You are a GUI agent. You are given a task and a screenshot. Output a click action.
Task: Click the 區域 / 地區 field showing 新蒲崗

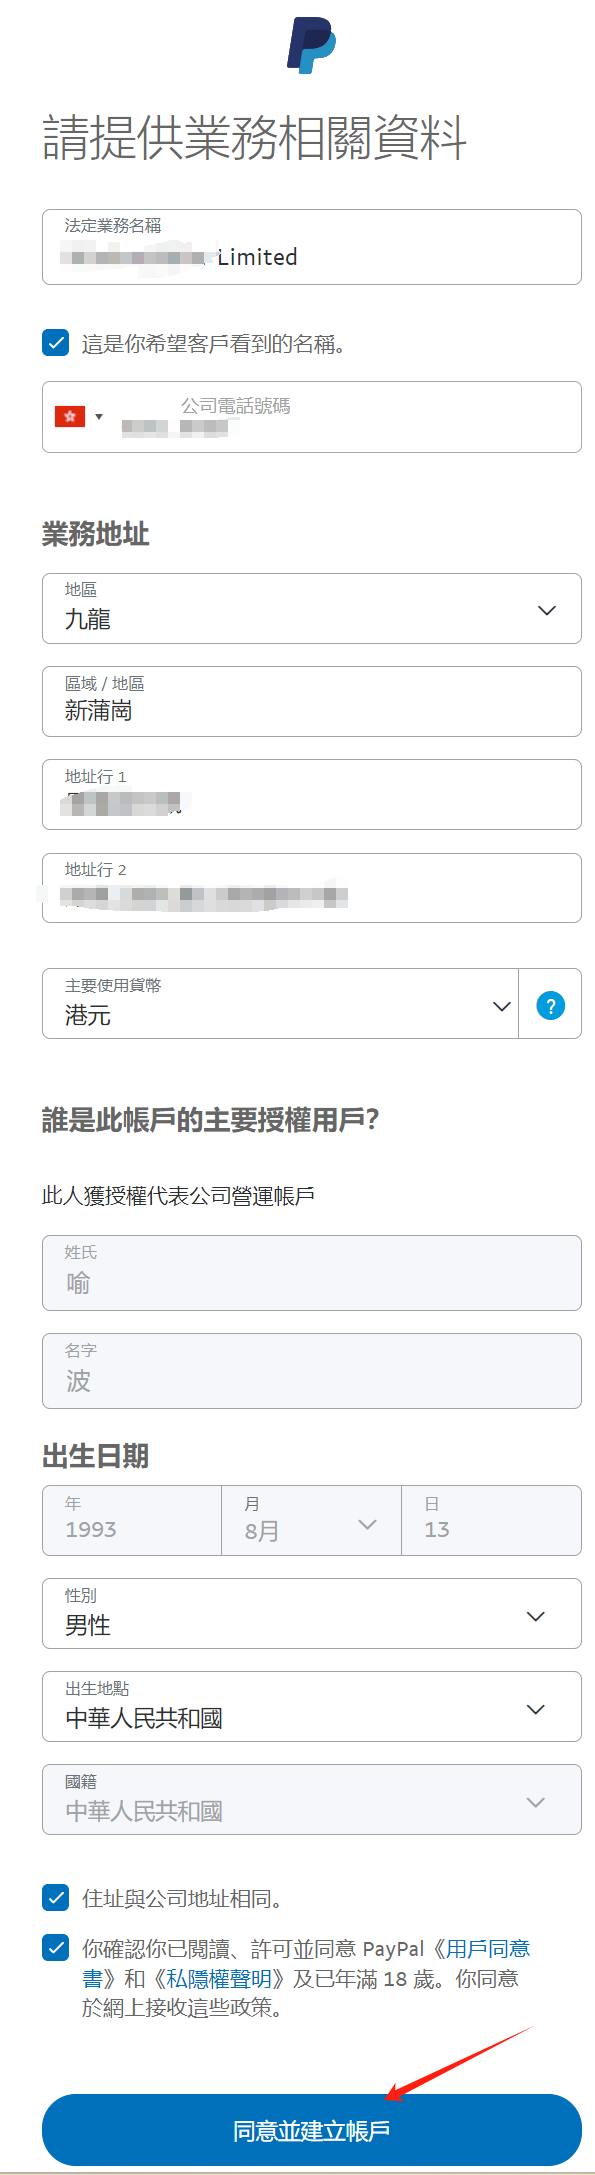click(x=311, y=701)
